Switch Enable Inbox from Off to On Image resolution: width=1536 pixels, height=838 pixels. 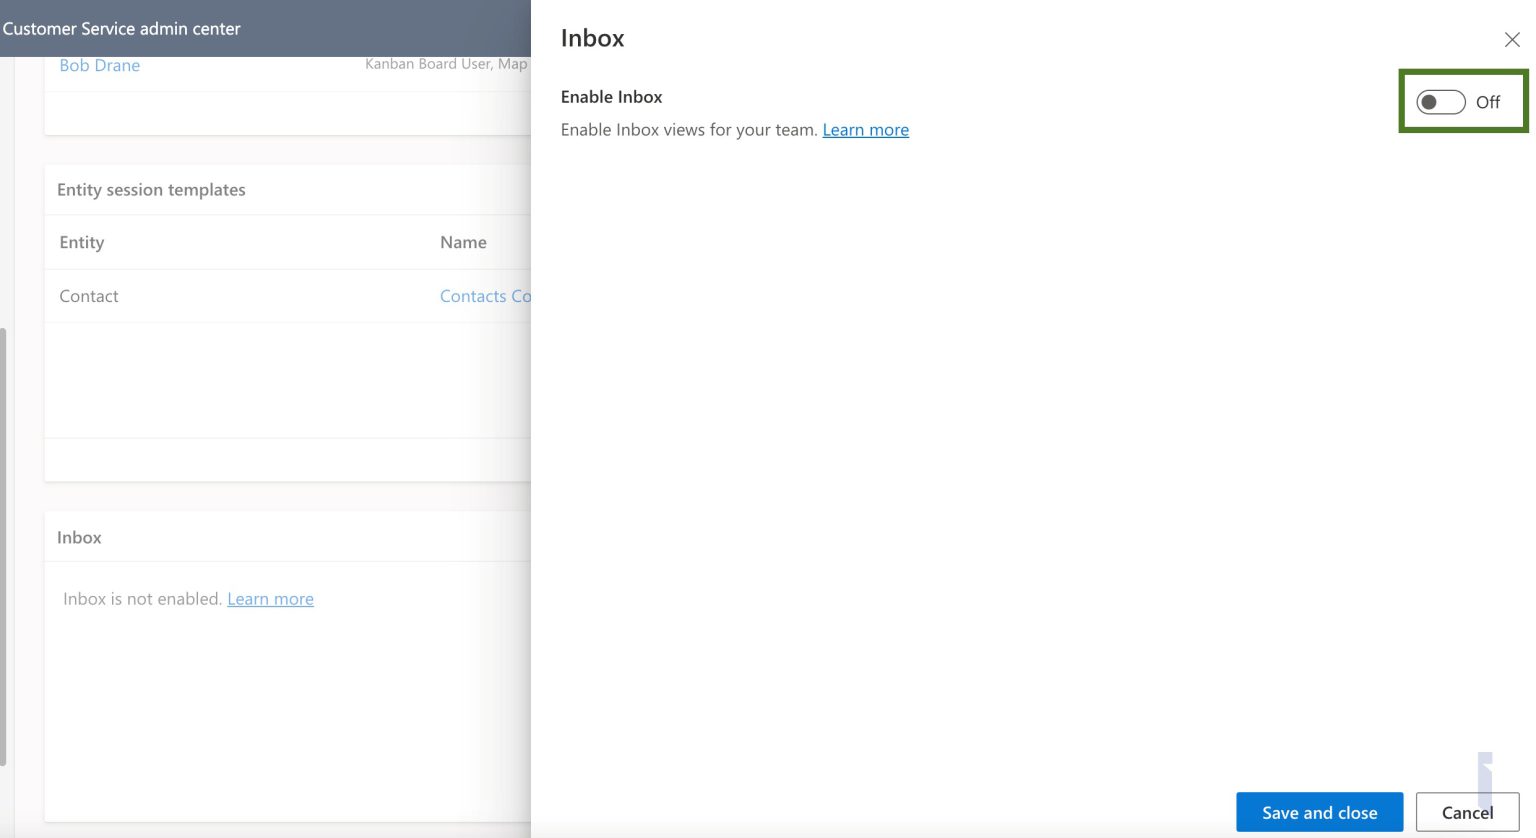click(x=1440, y=101)
